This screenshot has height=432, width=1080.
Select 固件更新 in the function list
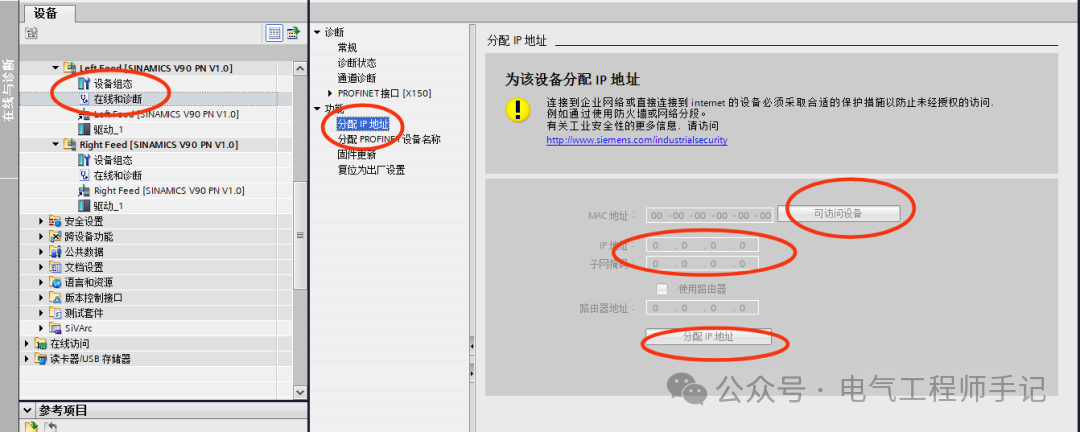coord(356,154)
